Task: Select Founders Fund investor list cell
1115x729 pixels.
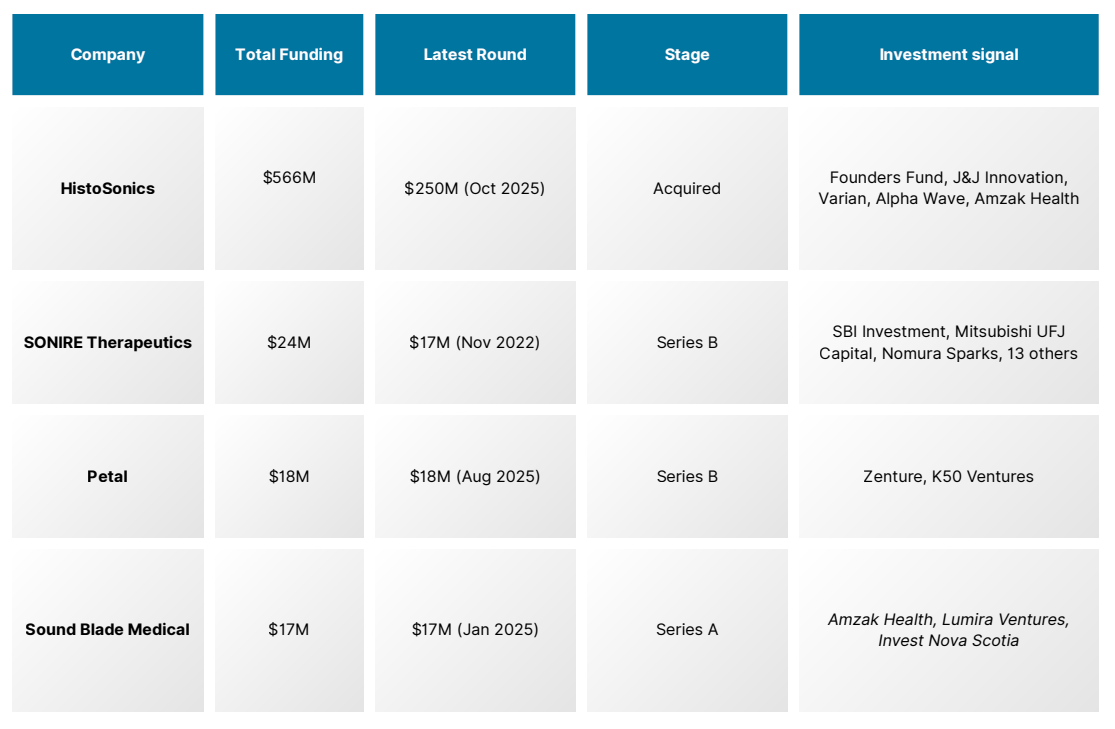Action: tap(949, 188)
